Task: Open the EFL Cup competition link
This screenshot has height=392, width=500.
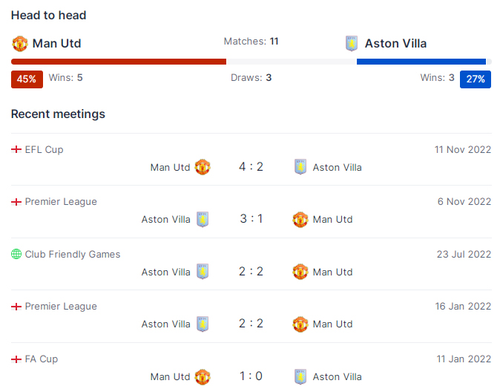Action: pyautogui.click(x=44, y=150)
